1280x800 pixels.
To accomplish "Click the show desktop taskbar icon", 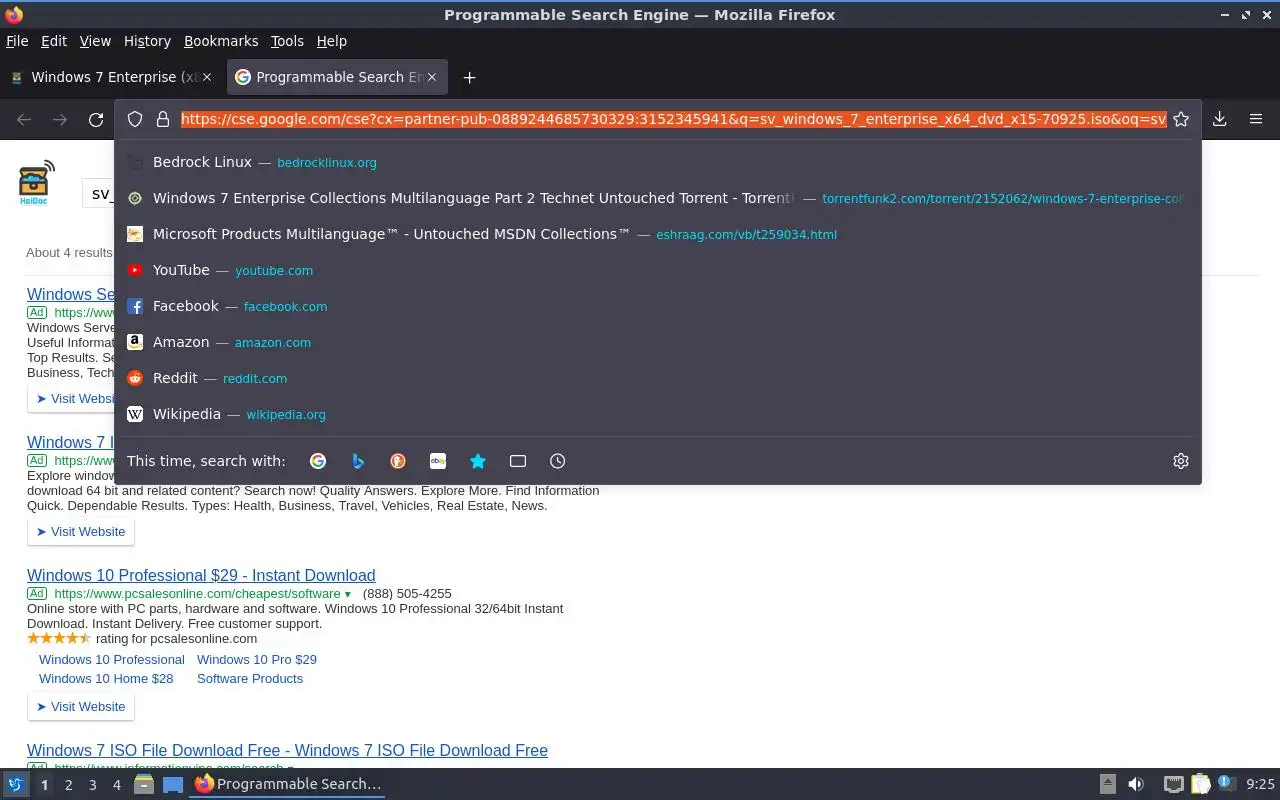I will click(173, 785).
